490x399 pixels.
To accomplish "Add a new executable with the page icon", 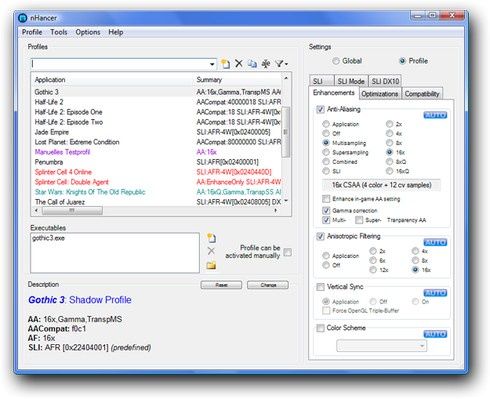I will coord(211,238).
